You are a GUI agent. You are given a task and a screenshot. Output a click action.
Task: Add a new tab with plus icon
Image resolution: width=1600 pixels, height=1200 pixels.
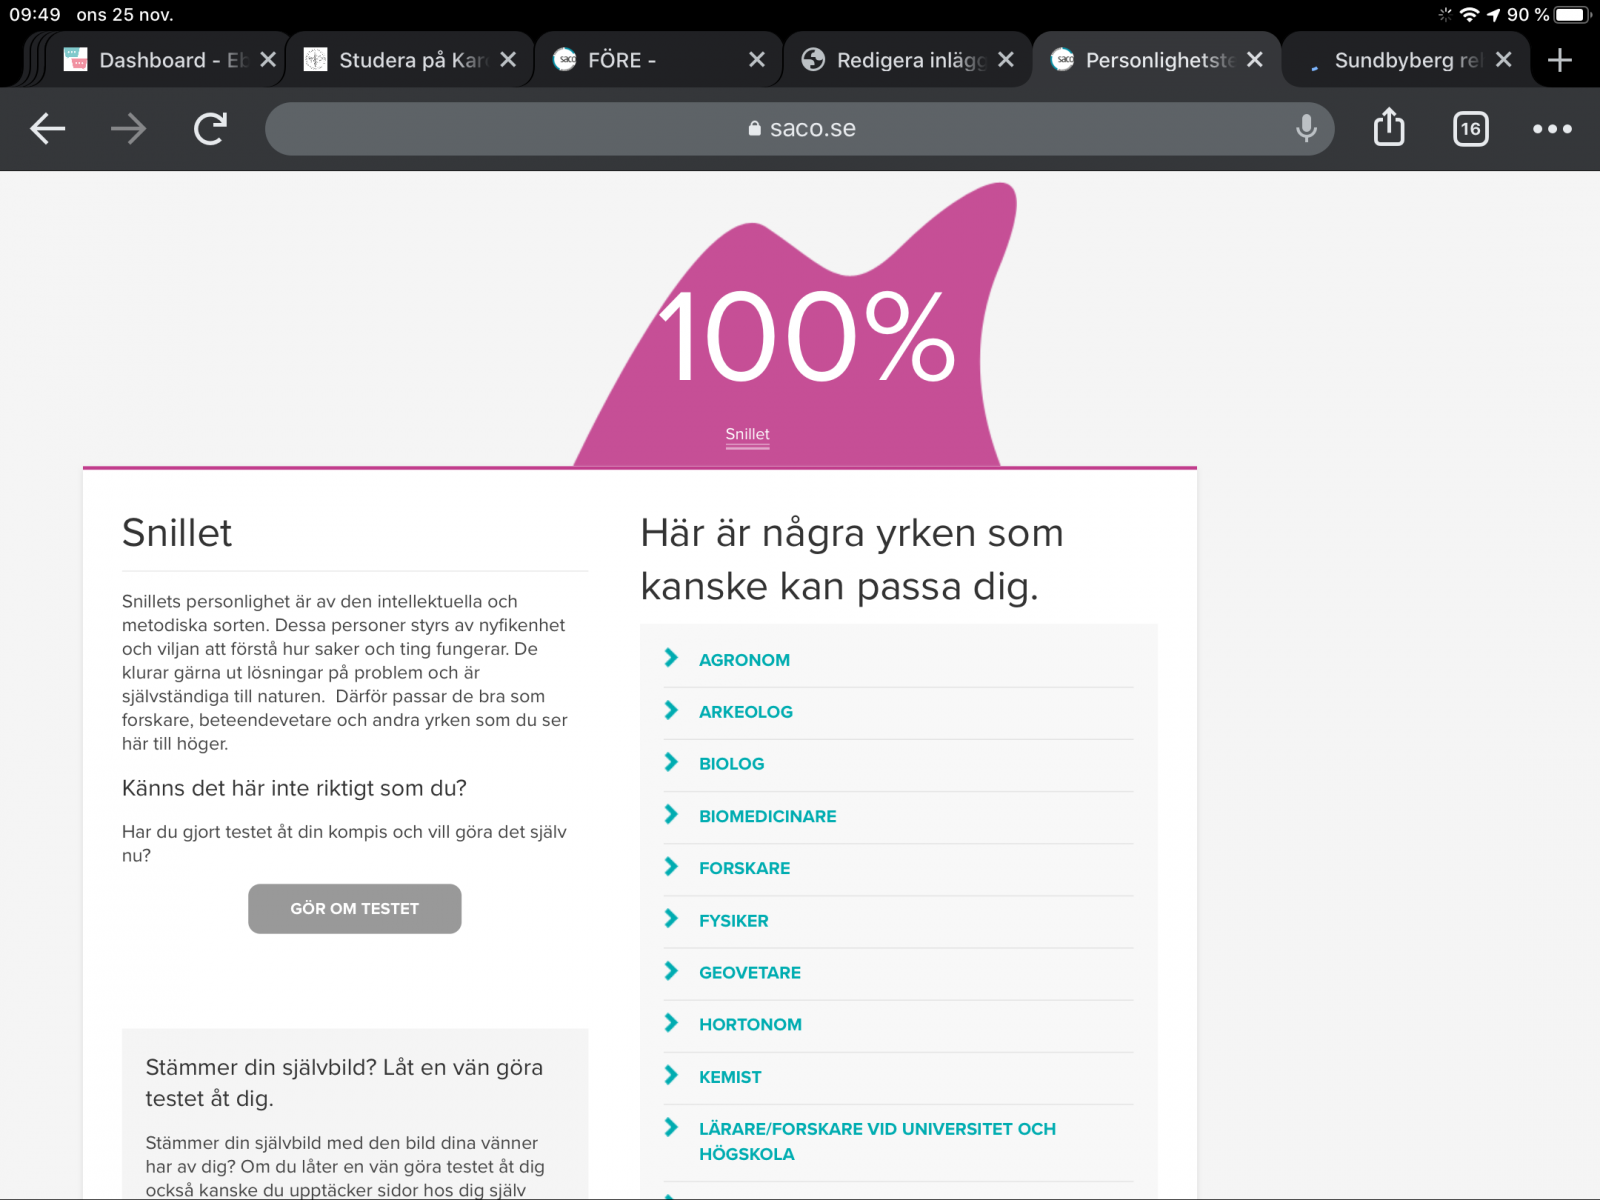tap(1559, 61)
